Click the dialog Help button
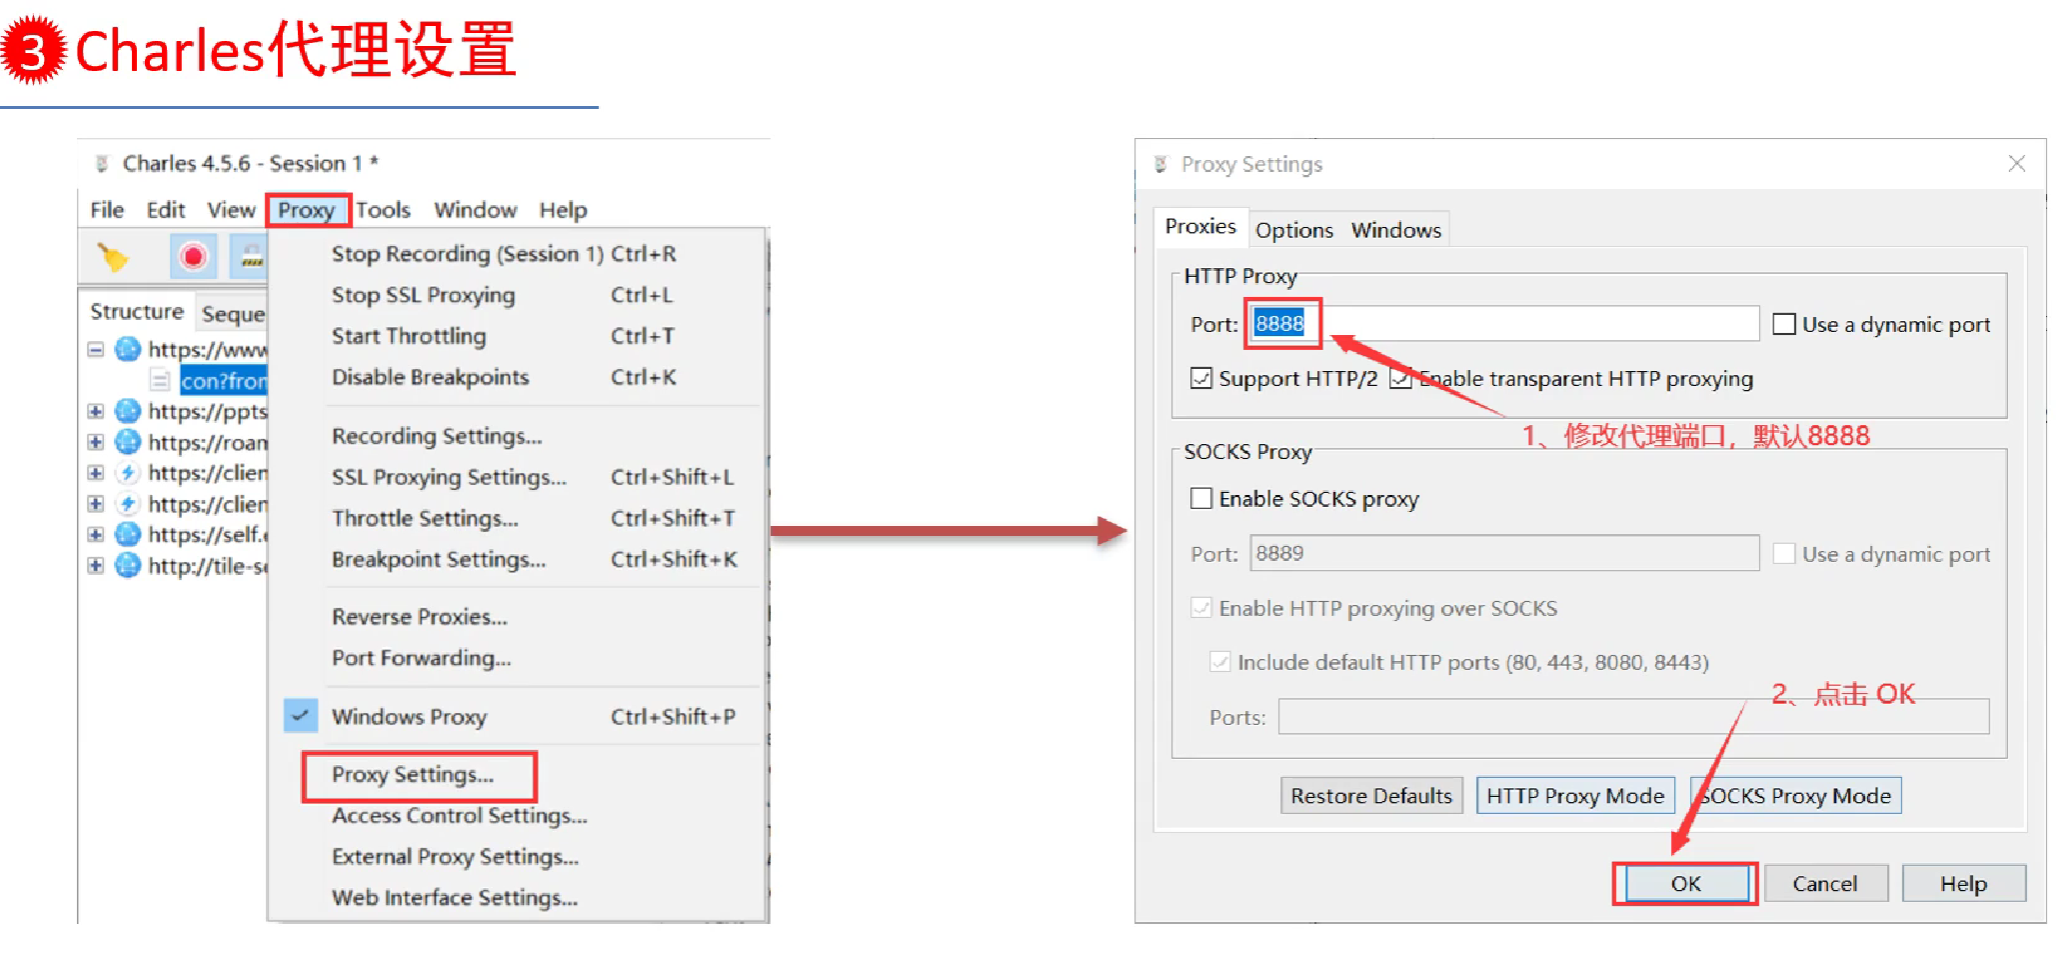This screenshot has width=2072, height=958. 1963,884
